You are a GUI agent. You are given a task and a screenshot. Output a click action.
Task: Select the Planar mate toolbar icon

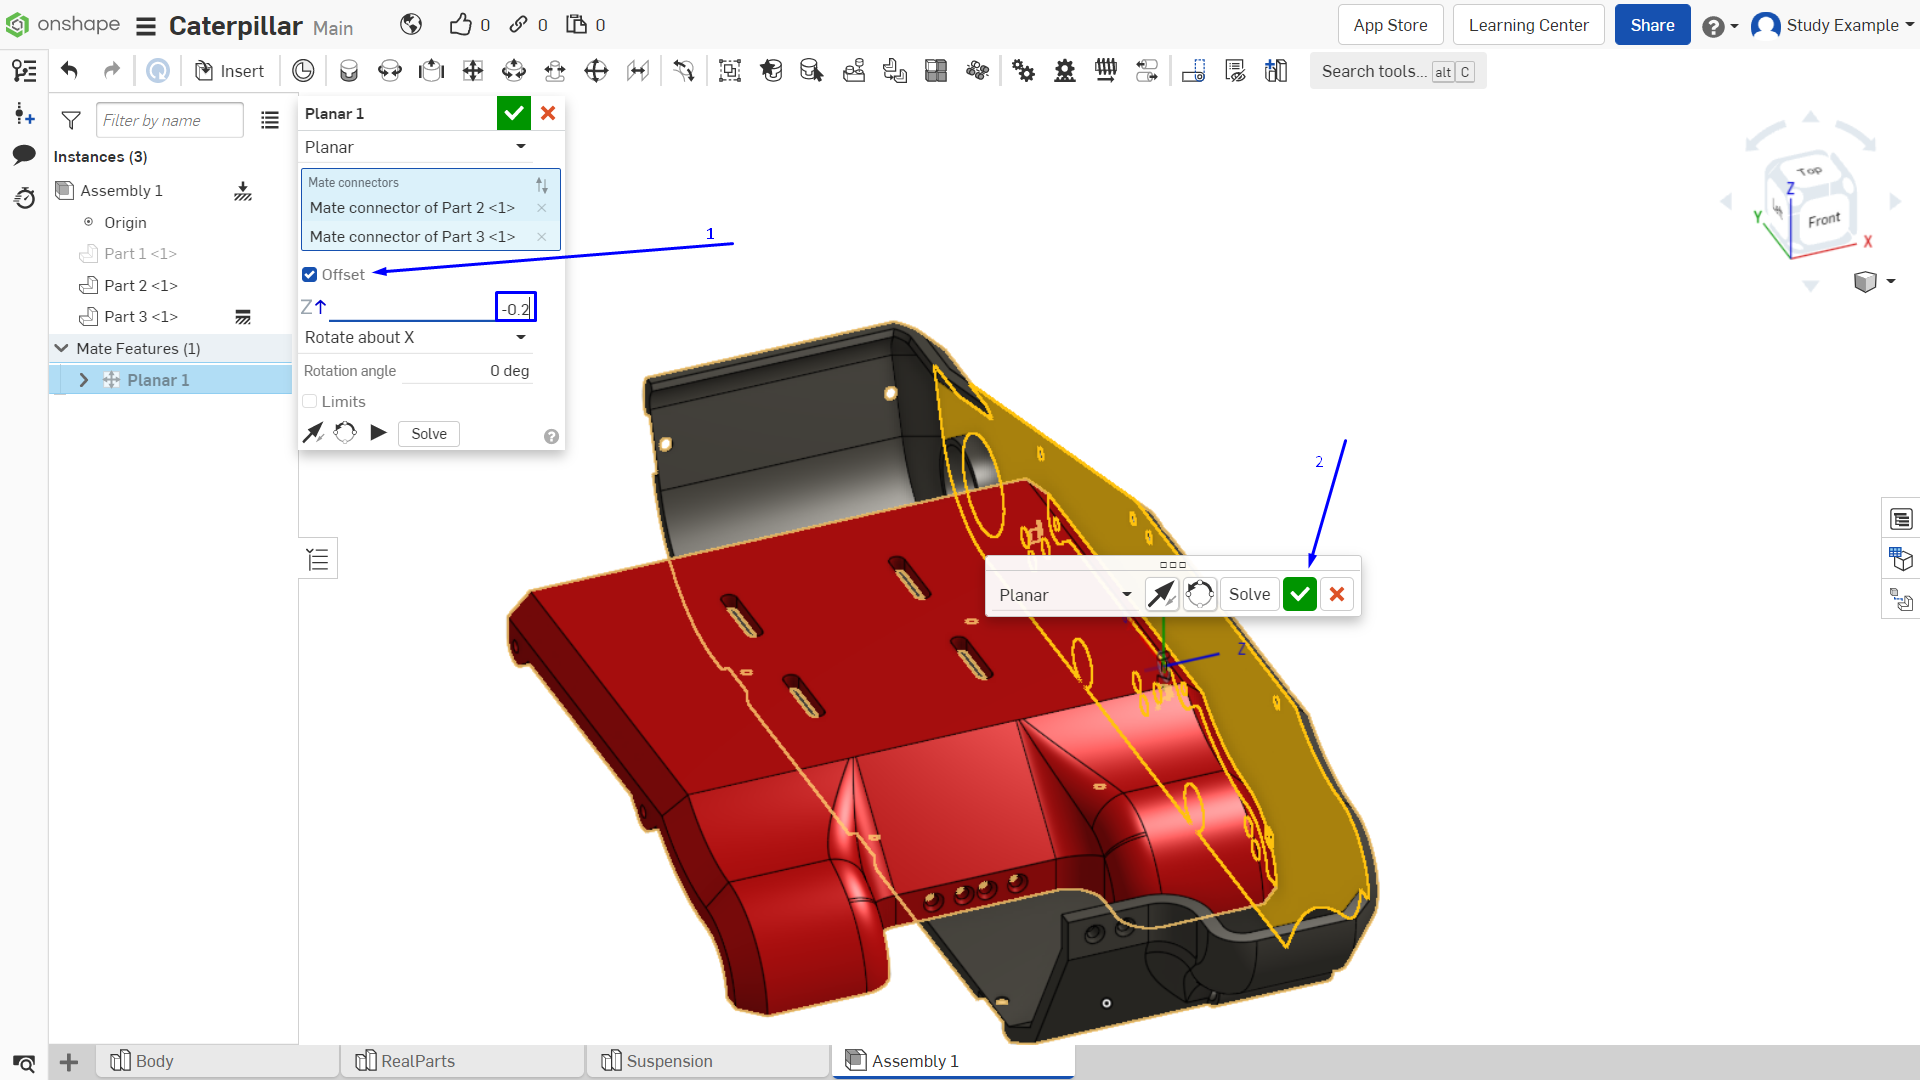pyautogui.click(x=473, y=71)
